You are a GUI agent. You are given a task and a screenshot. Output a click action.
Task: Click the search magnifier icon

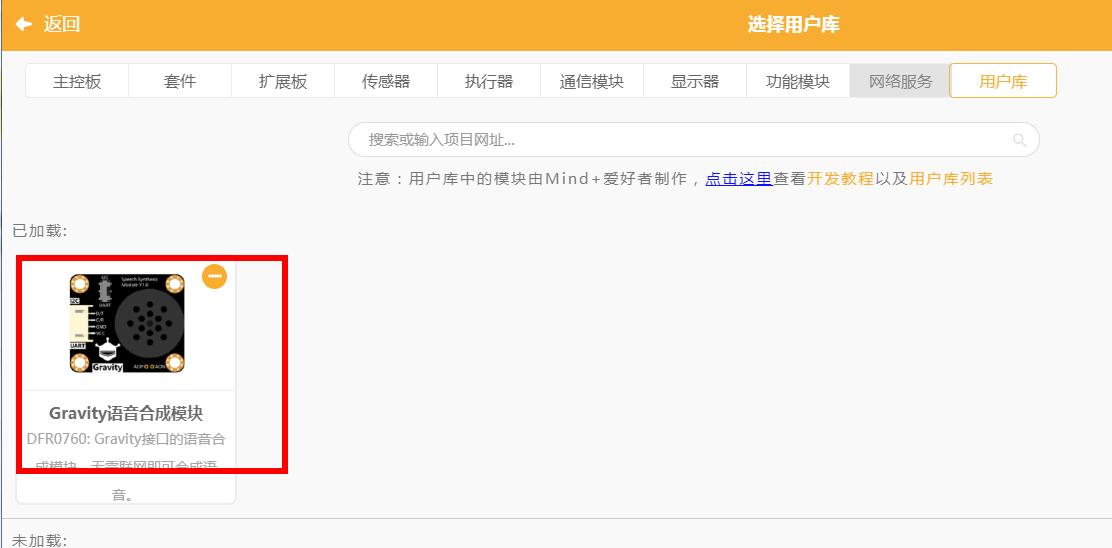(1019, 140)
